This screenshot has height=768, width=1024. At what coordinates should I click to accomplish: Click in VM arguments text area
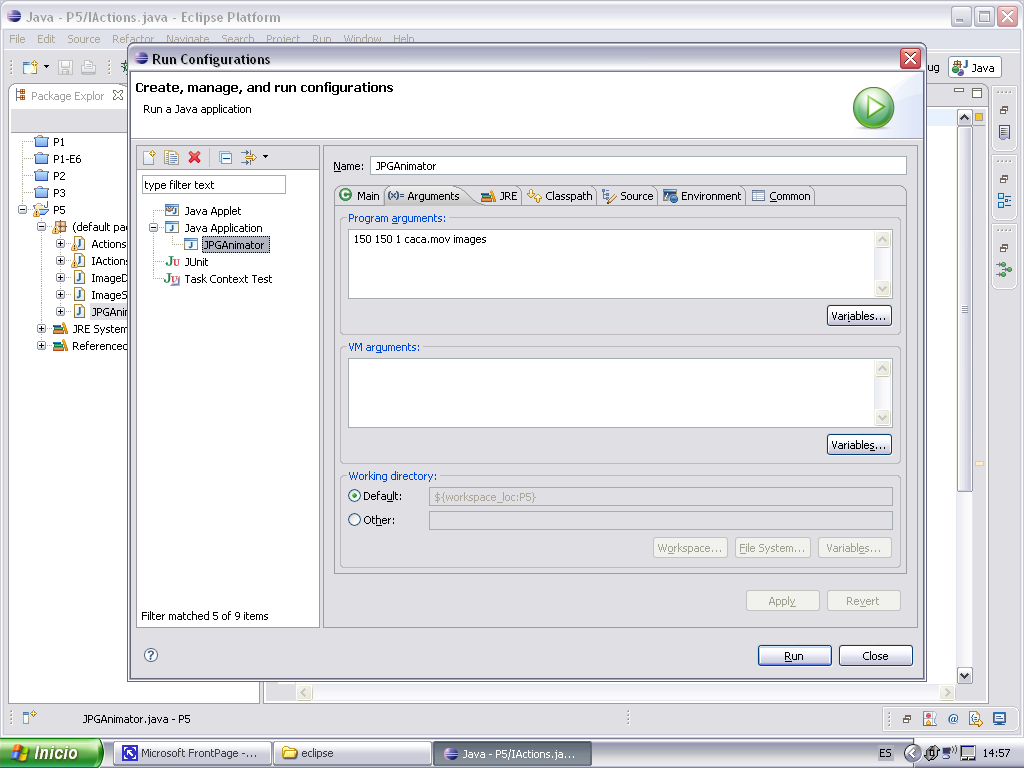[611, 393]
